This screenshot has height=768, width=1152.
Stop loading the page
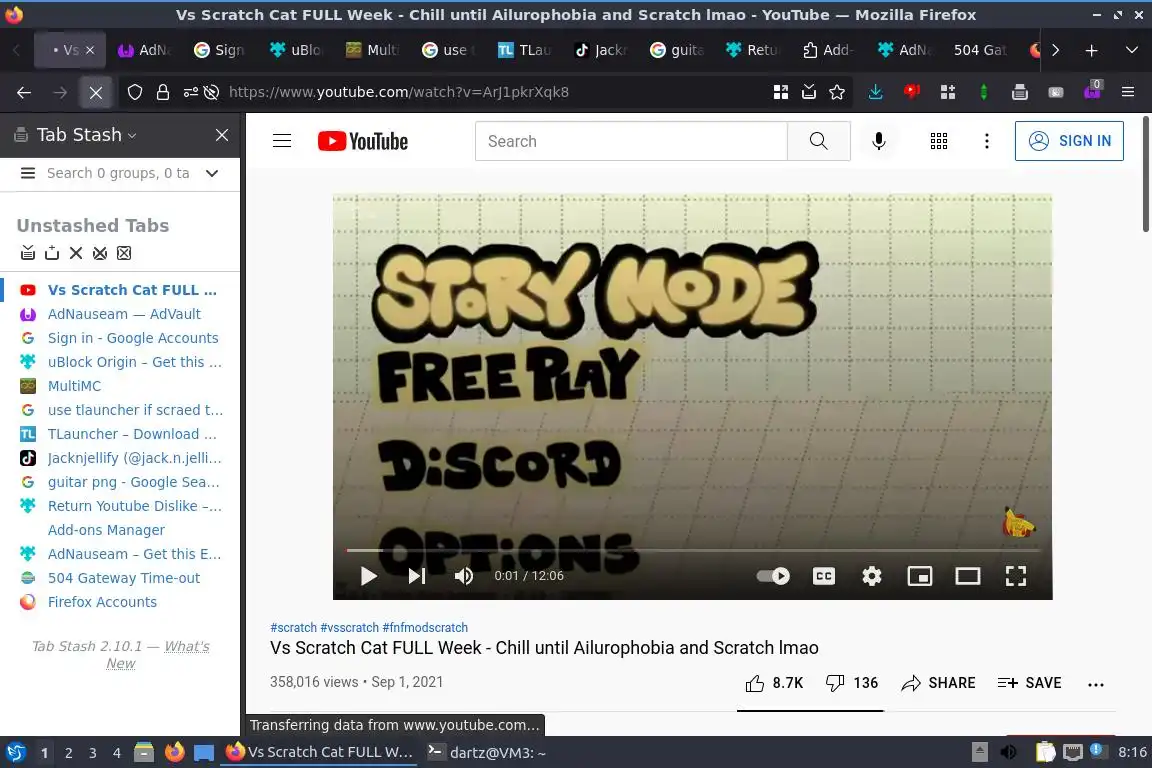96,93
